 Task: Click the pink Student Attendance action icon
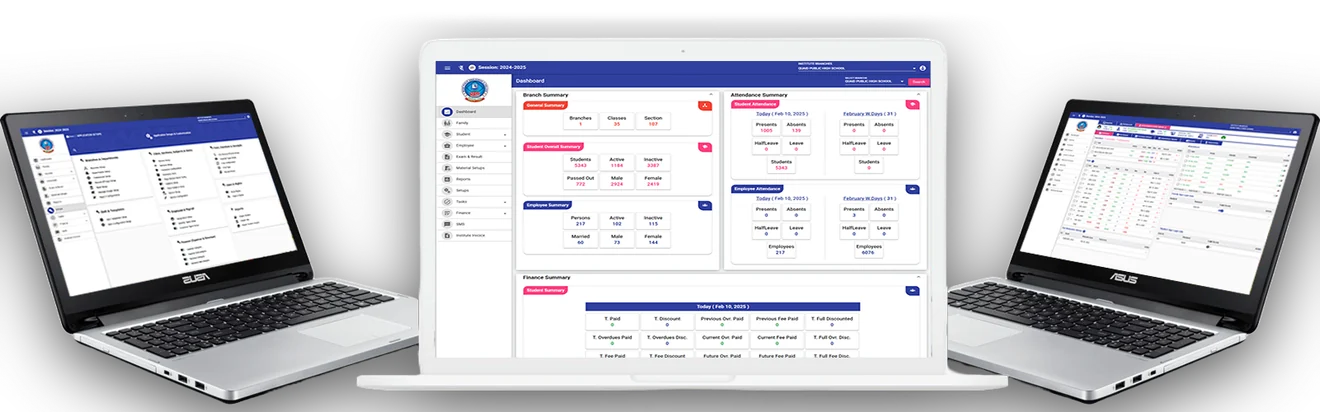pyautogui.click(x=912, y=104)
